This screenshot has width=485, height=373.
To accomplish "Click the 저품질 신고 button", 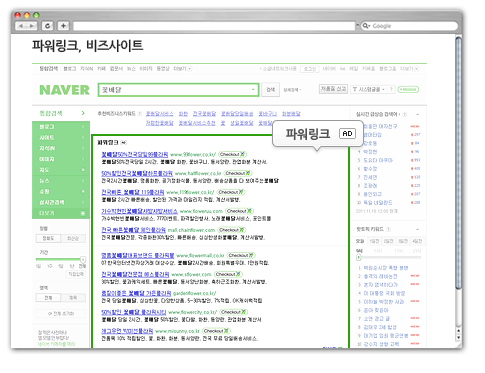I will pos(333,89).
